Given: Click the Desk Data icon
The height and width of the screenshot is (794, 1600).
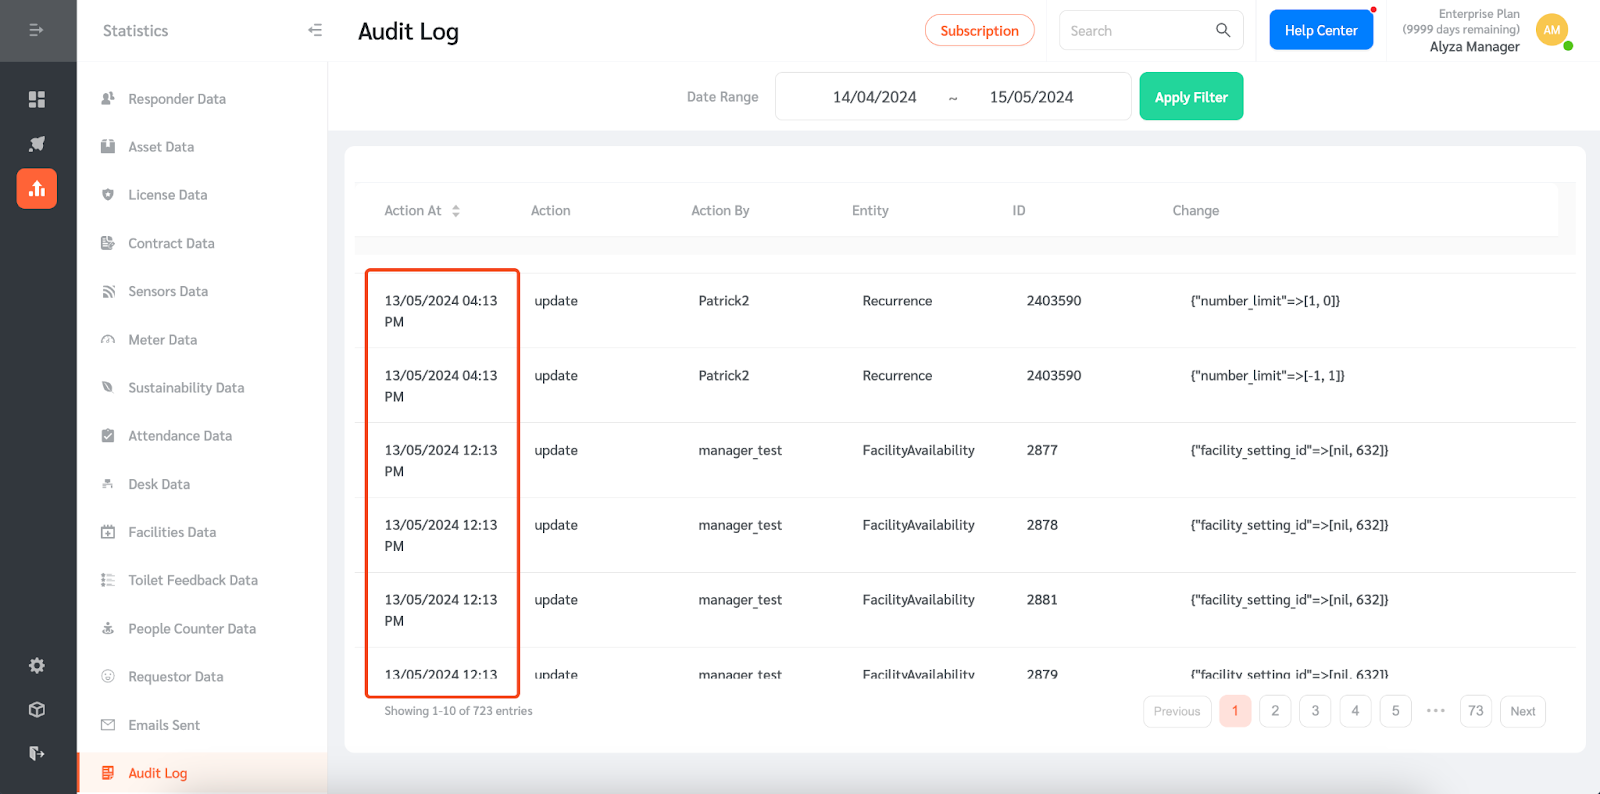Looking at the screenshot, I should (x=108, y=484).
